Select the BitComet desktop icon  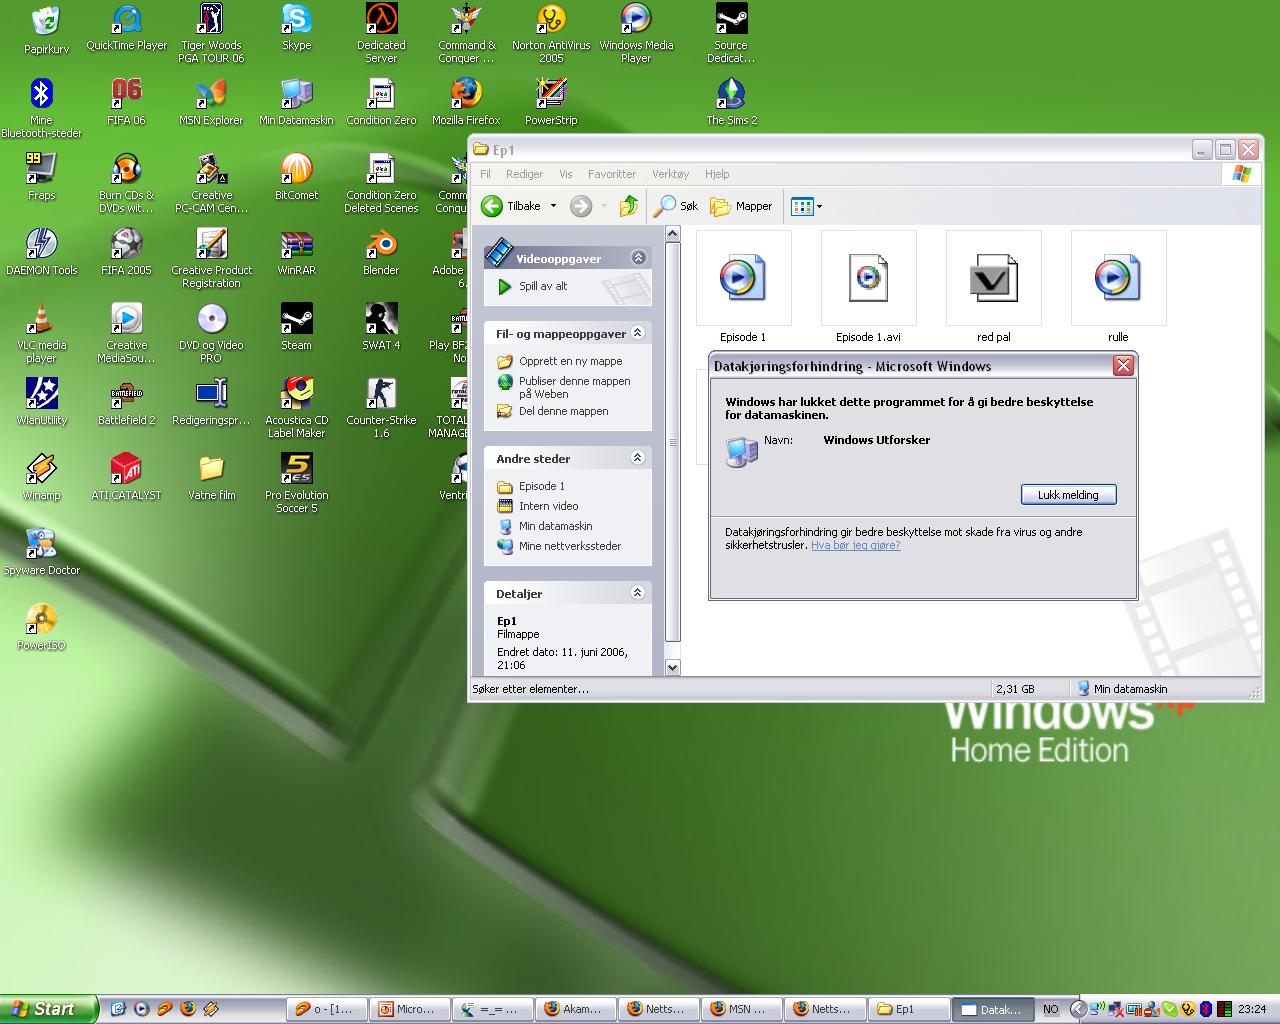[x=296, y=177]
